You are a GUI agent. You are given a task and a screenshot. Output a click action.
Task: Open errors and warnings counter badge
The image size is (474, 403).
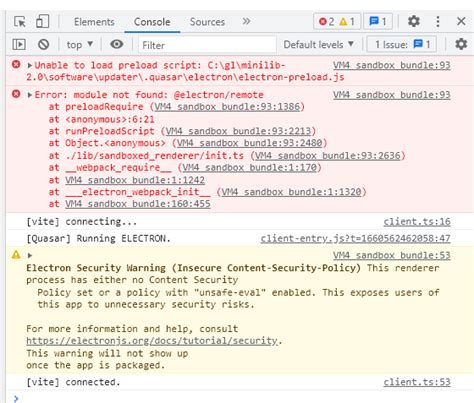coord(337,22)
